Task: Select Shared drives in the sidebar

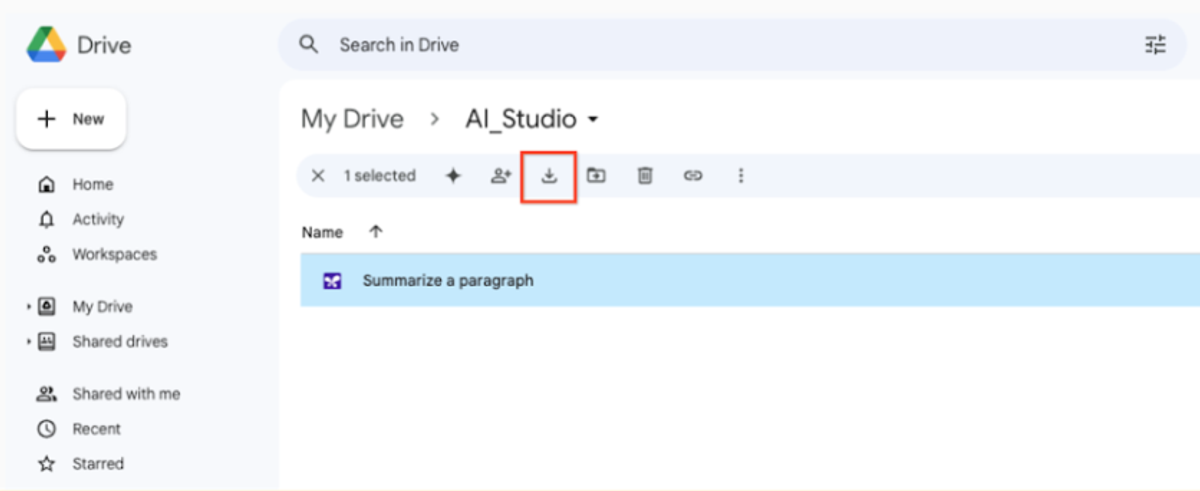Action: pyautogui.click(x=120, y=342)
